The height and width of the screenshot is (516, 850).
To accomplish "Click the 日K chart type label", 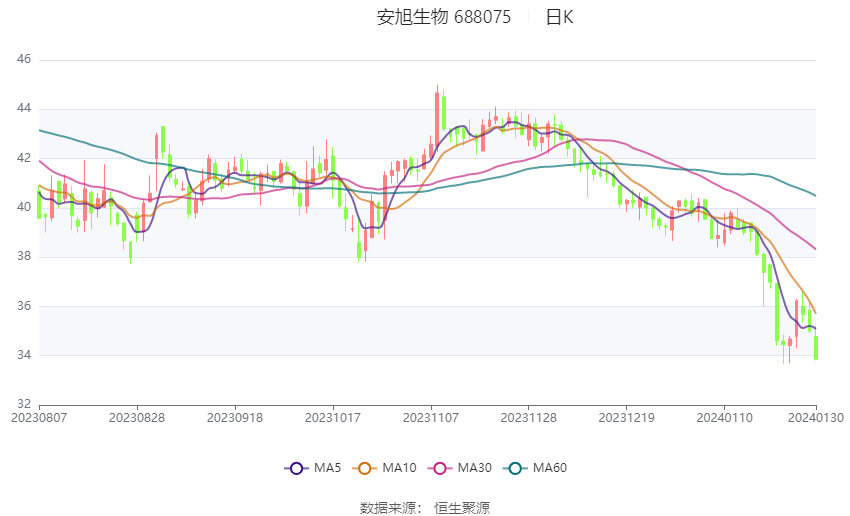I will 559,17.
